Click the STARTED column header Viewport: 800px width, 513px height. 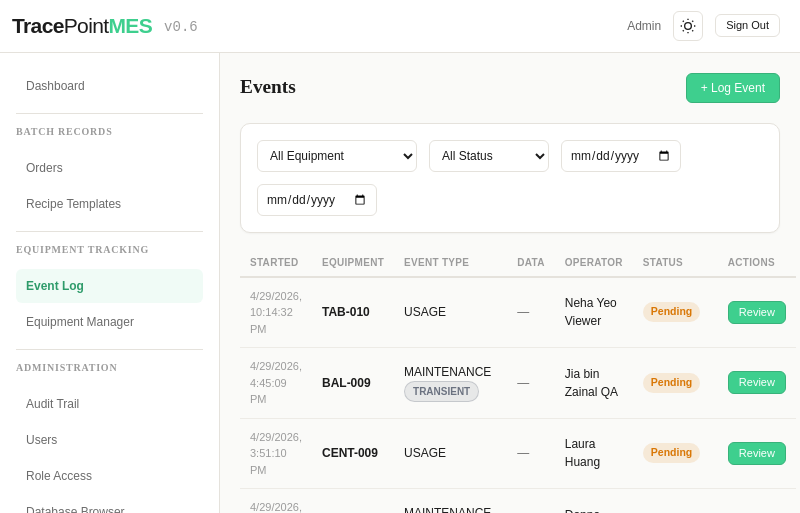point(274,262)
